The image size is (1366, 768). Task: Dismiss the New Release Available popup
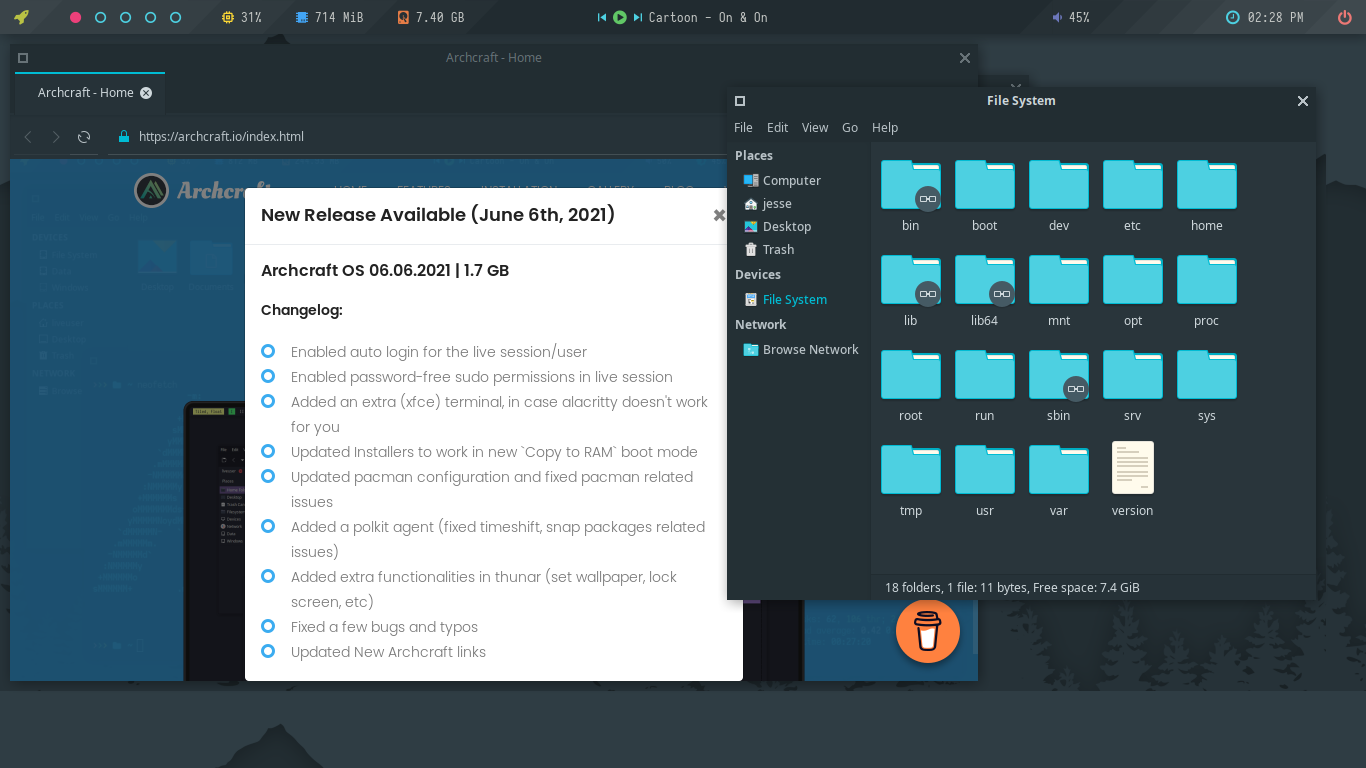pyautogui.click(x=719, y=215)
